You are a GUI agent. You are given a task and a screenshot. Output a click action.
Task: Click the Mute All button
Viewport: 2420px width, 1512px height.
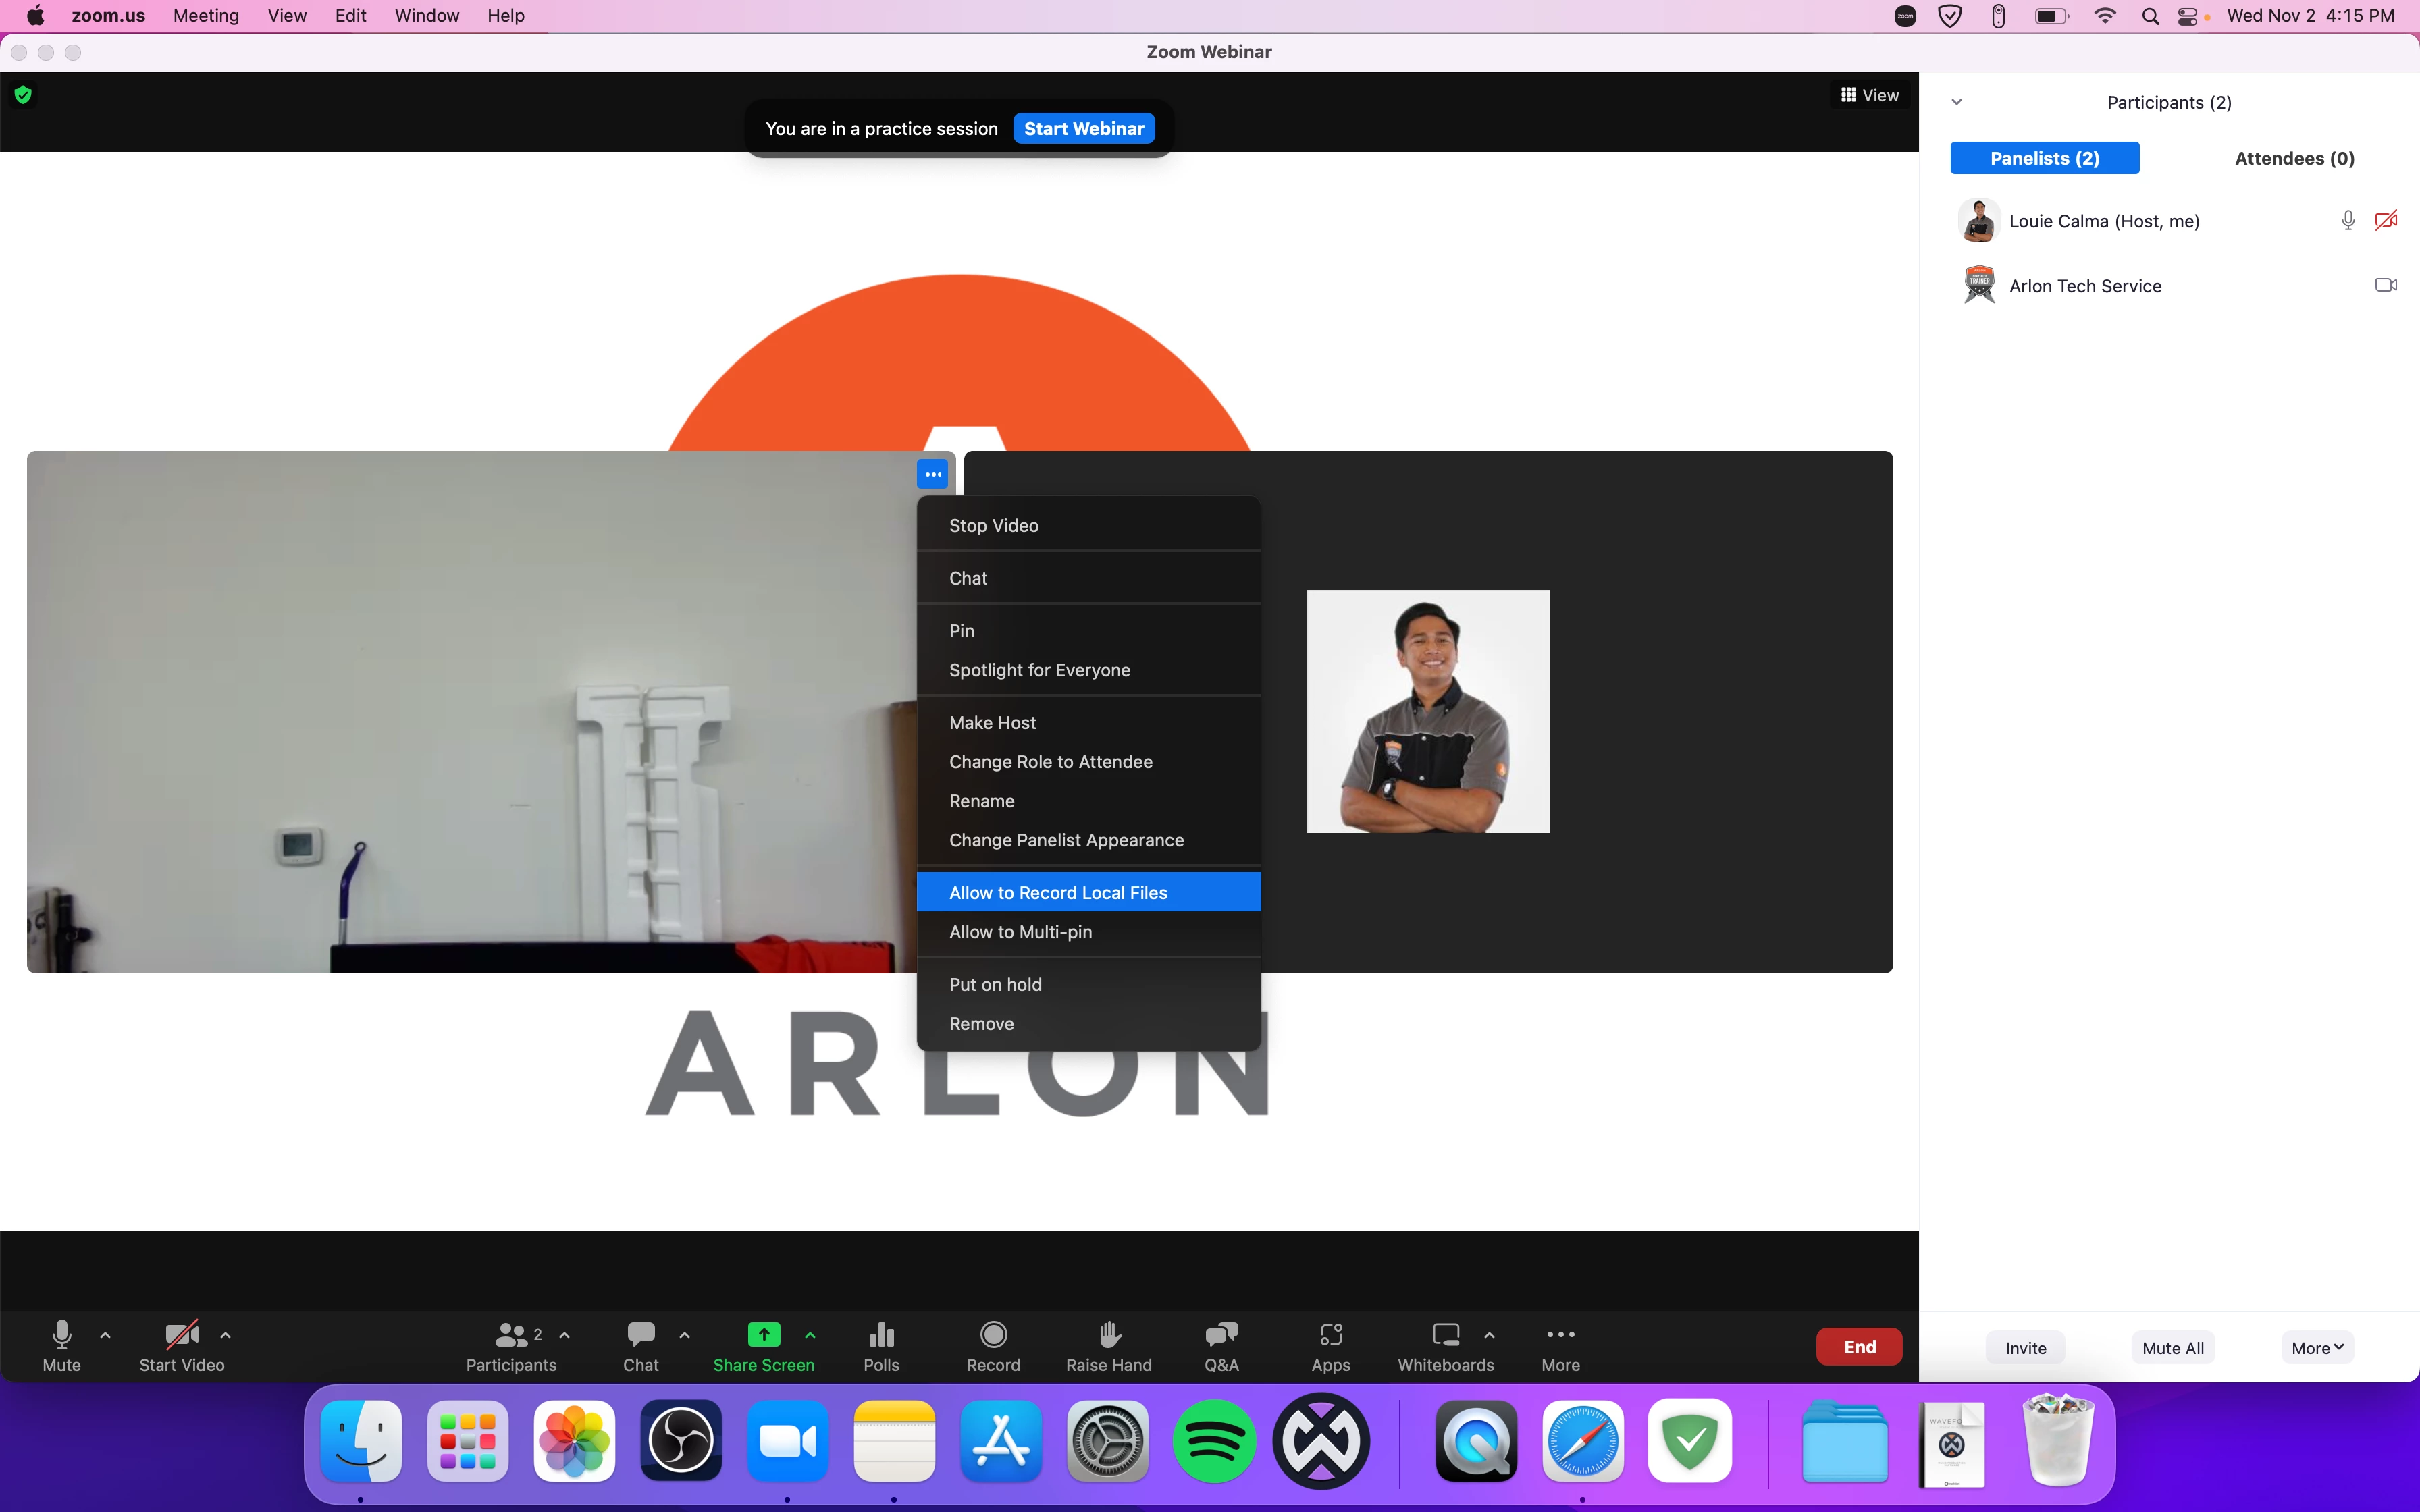(2173, 1348)
